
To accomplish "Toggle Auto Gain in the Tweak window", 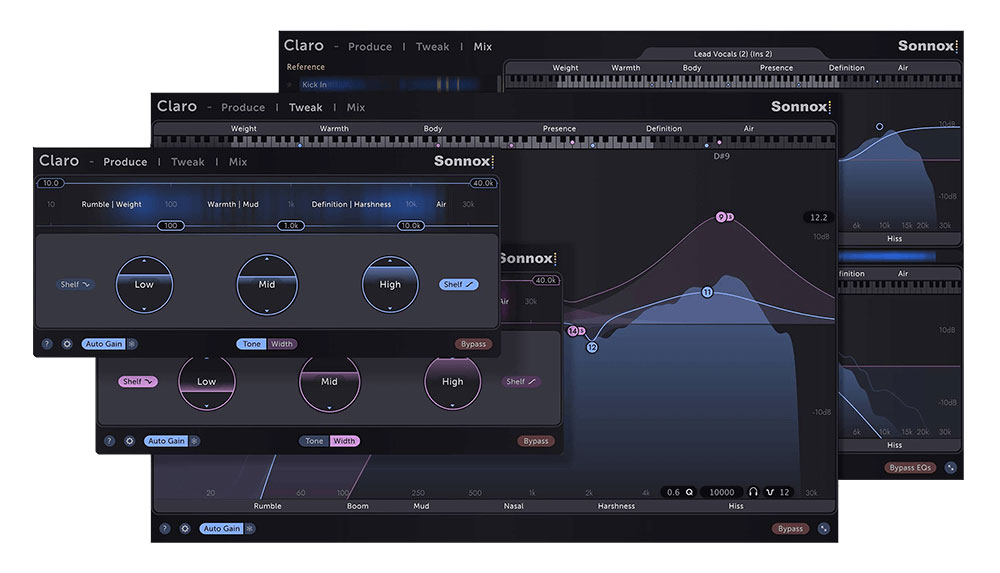I will 222,528.
